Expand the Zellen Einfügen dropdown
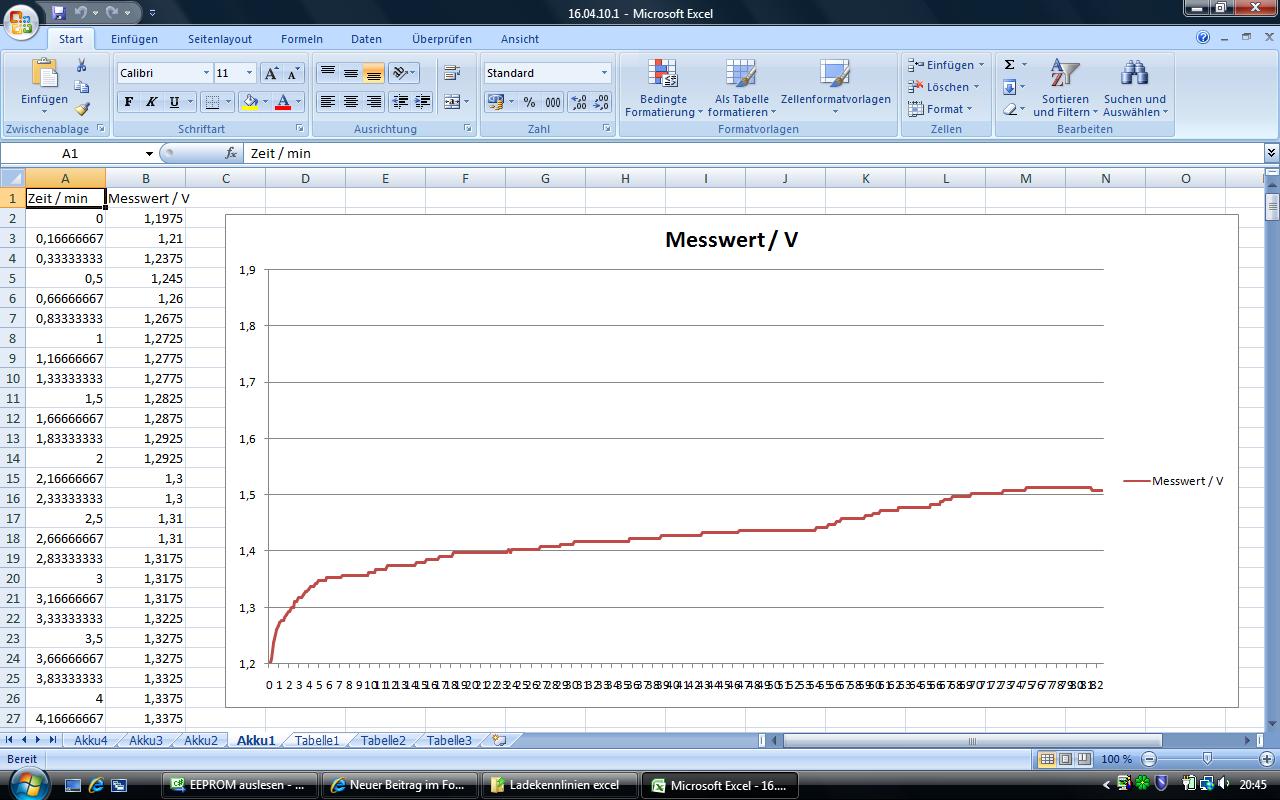 (981, 65)
